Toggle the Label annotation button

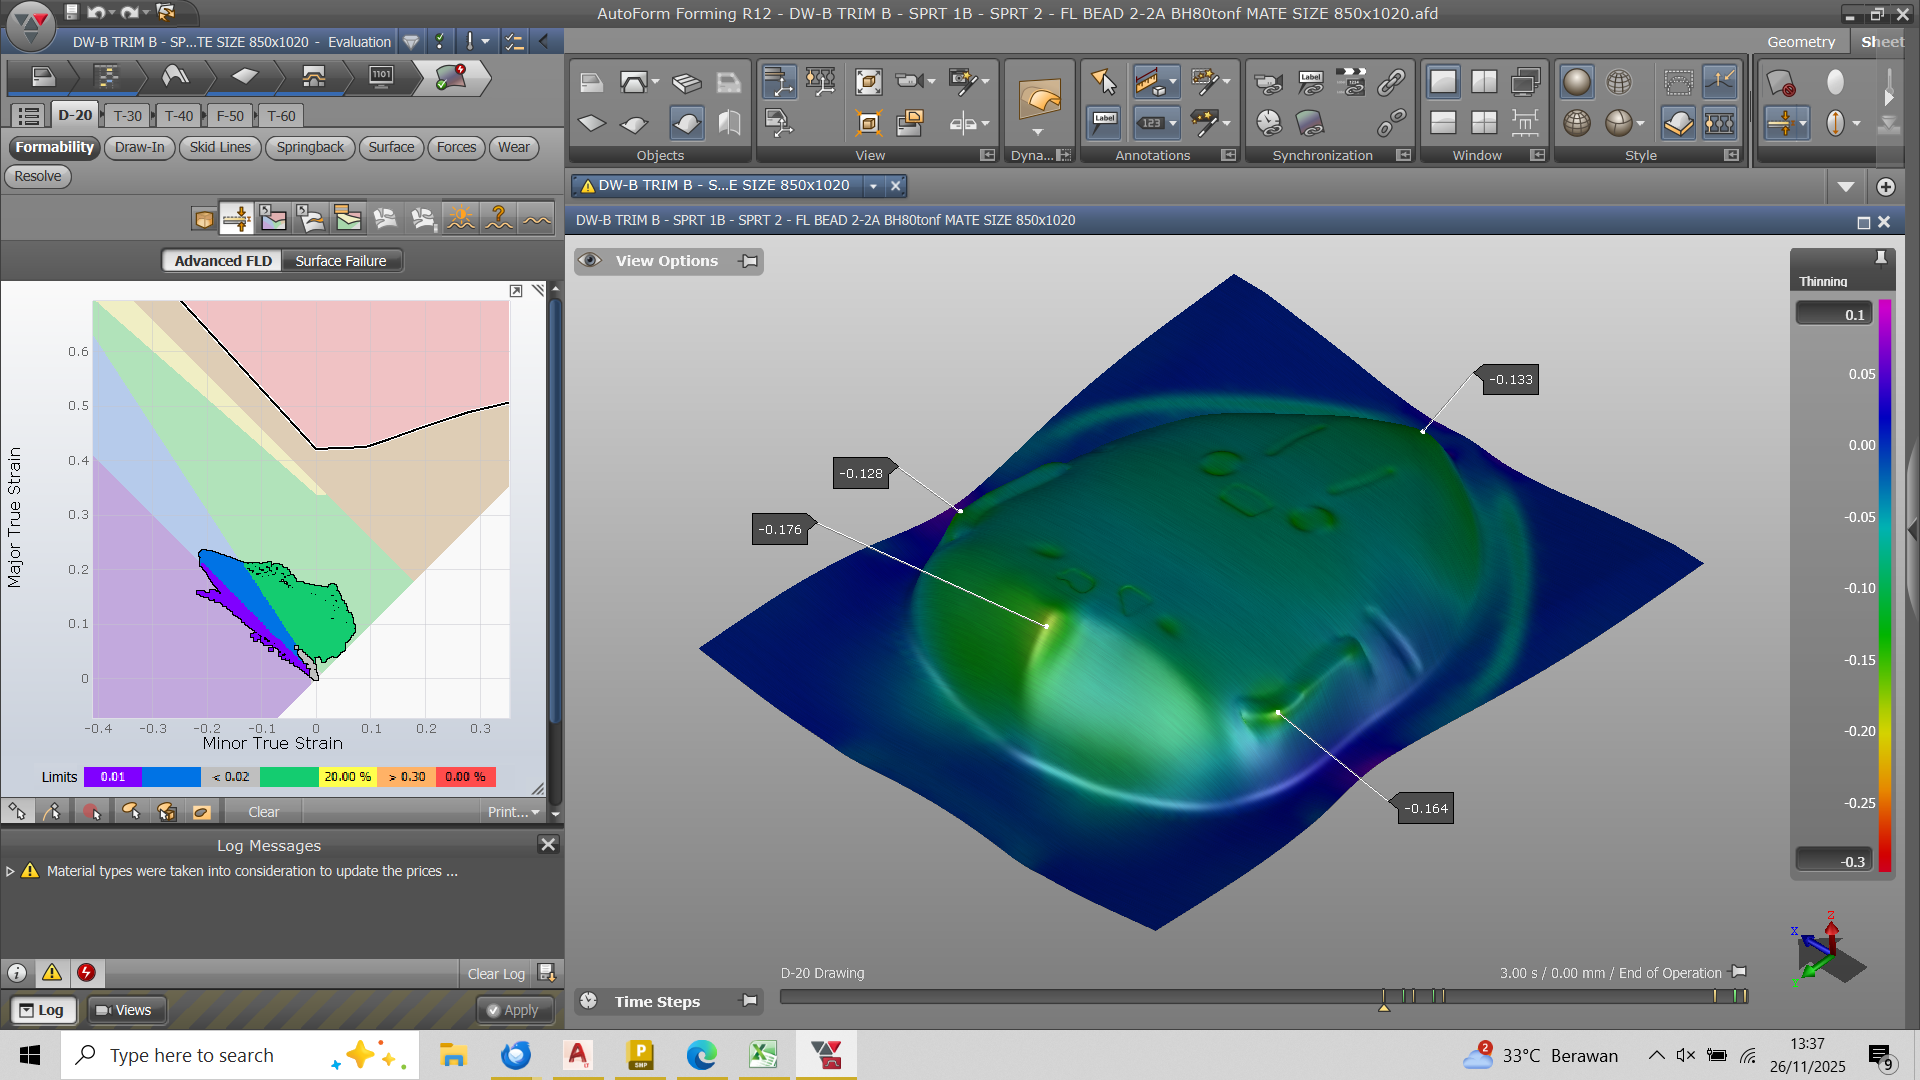click(1104, 124)
